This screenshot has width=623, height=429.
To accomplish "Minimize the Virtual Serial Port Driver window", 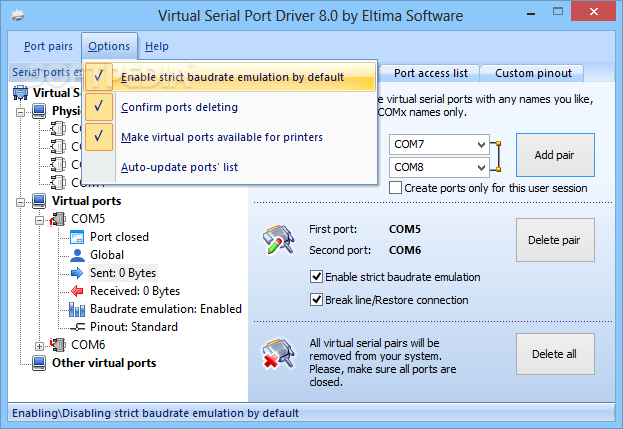I will (531, 14).
